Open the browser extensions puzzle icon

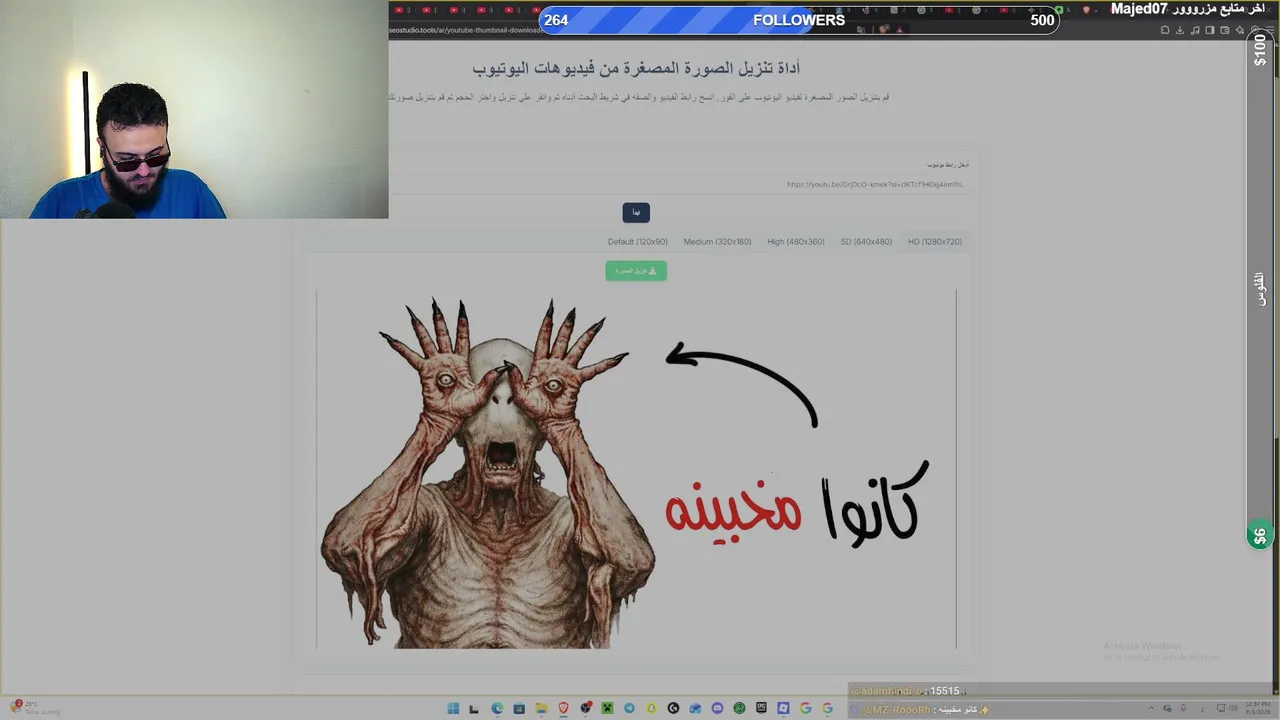tap(1166, 30)
